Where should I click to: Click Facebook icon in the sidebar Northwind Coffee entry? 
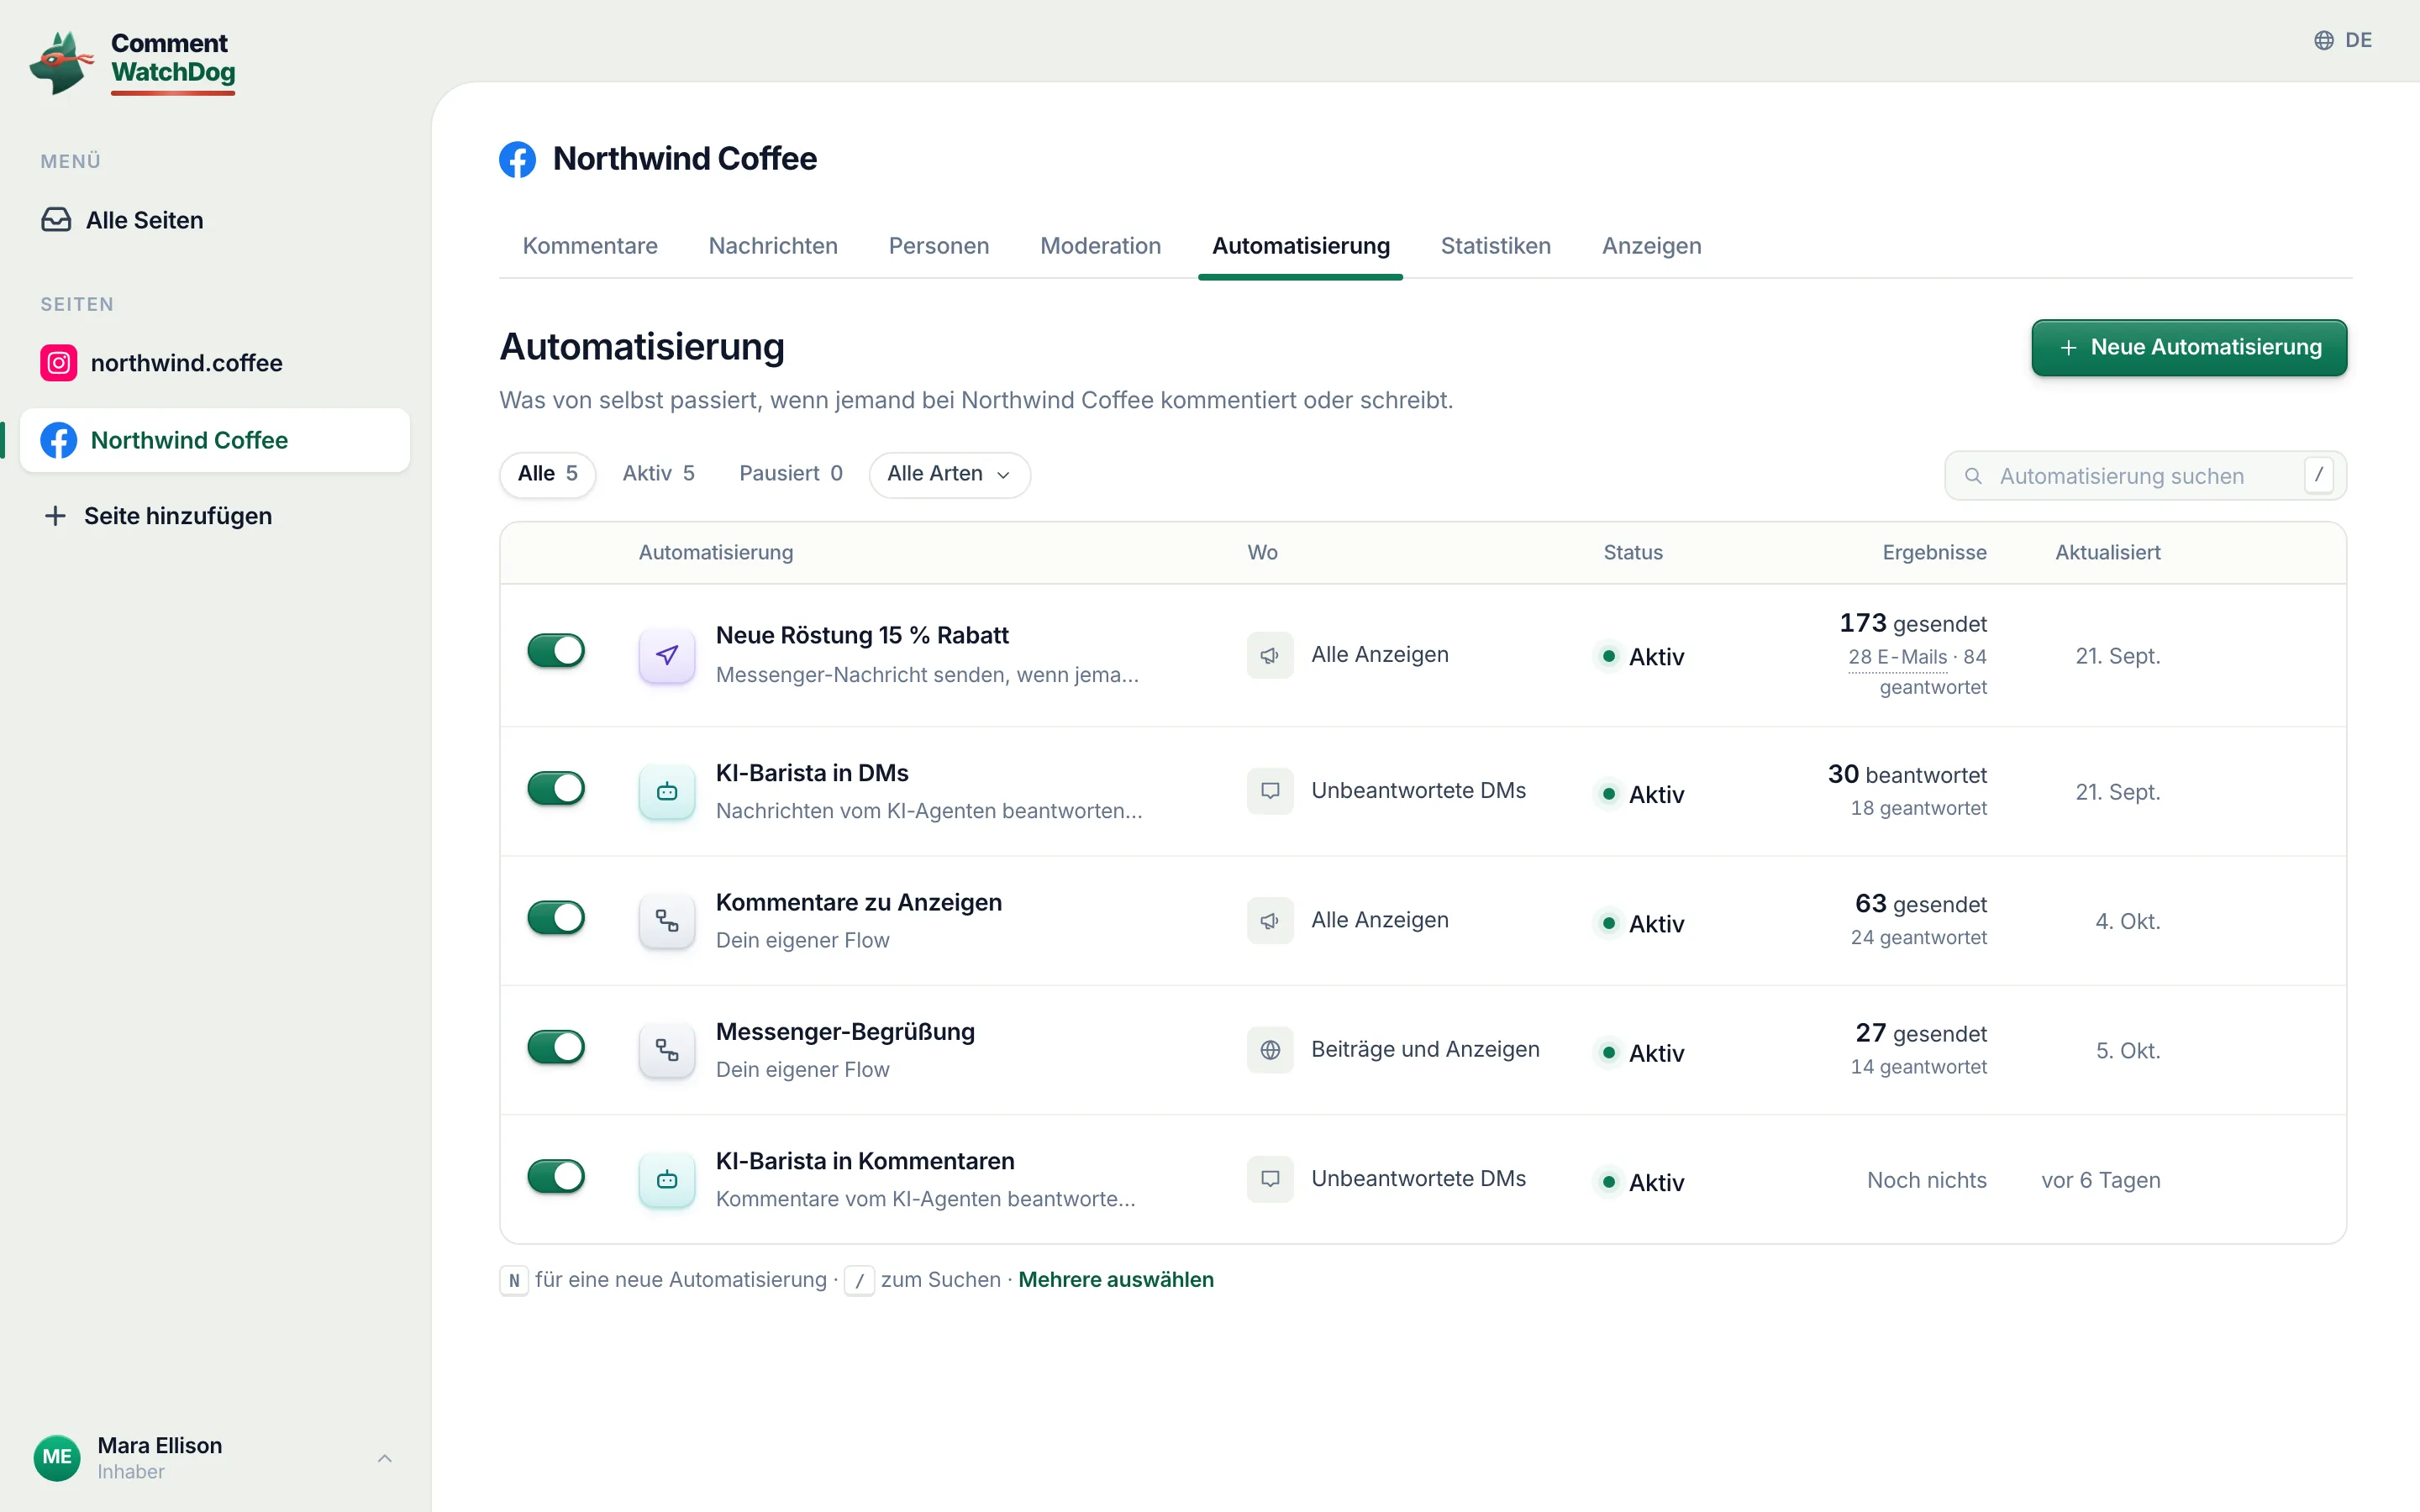59,440
